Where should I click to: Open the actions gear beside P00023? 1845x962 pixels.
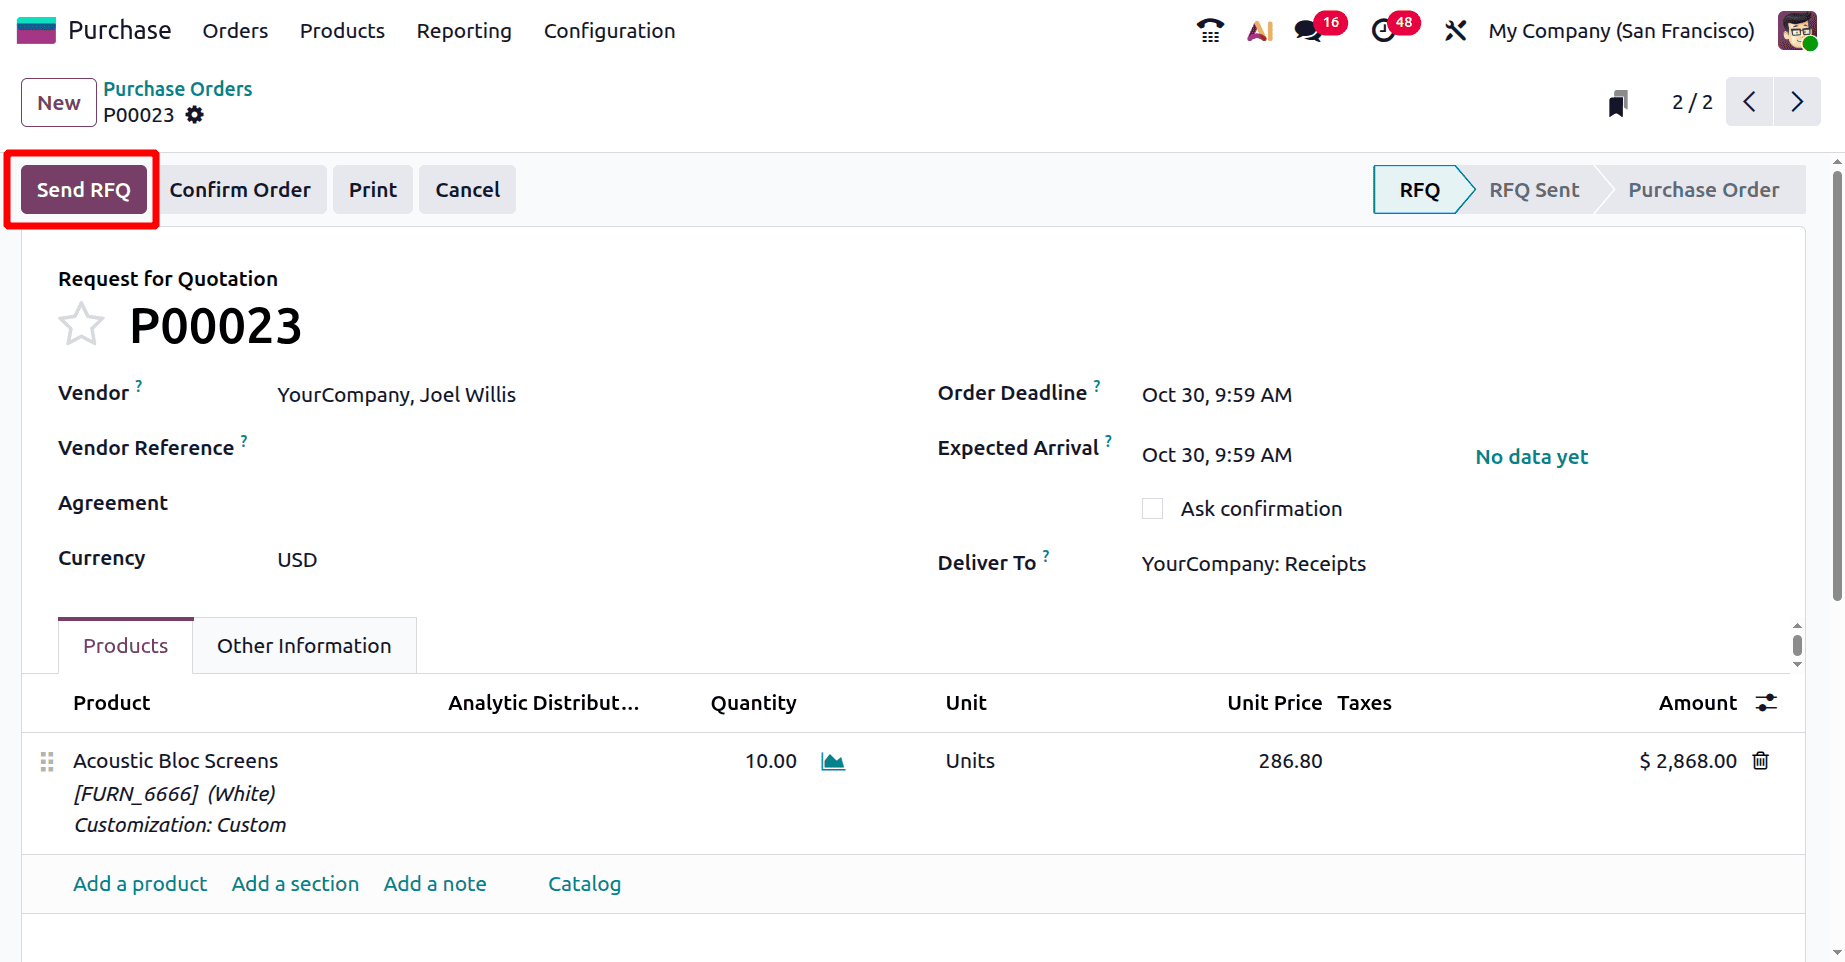tap(194, 115)
